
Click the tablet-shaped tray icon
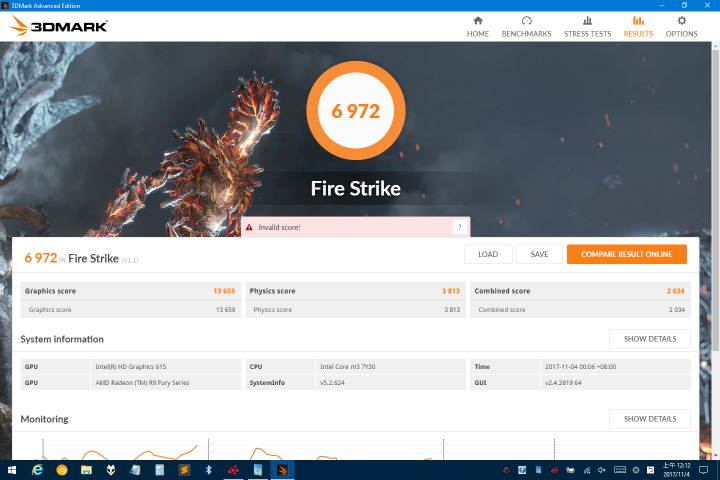(538, 470)
